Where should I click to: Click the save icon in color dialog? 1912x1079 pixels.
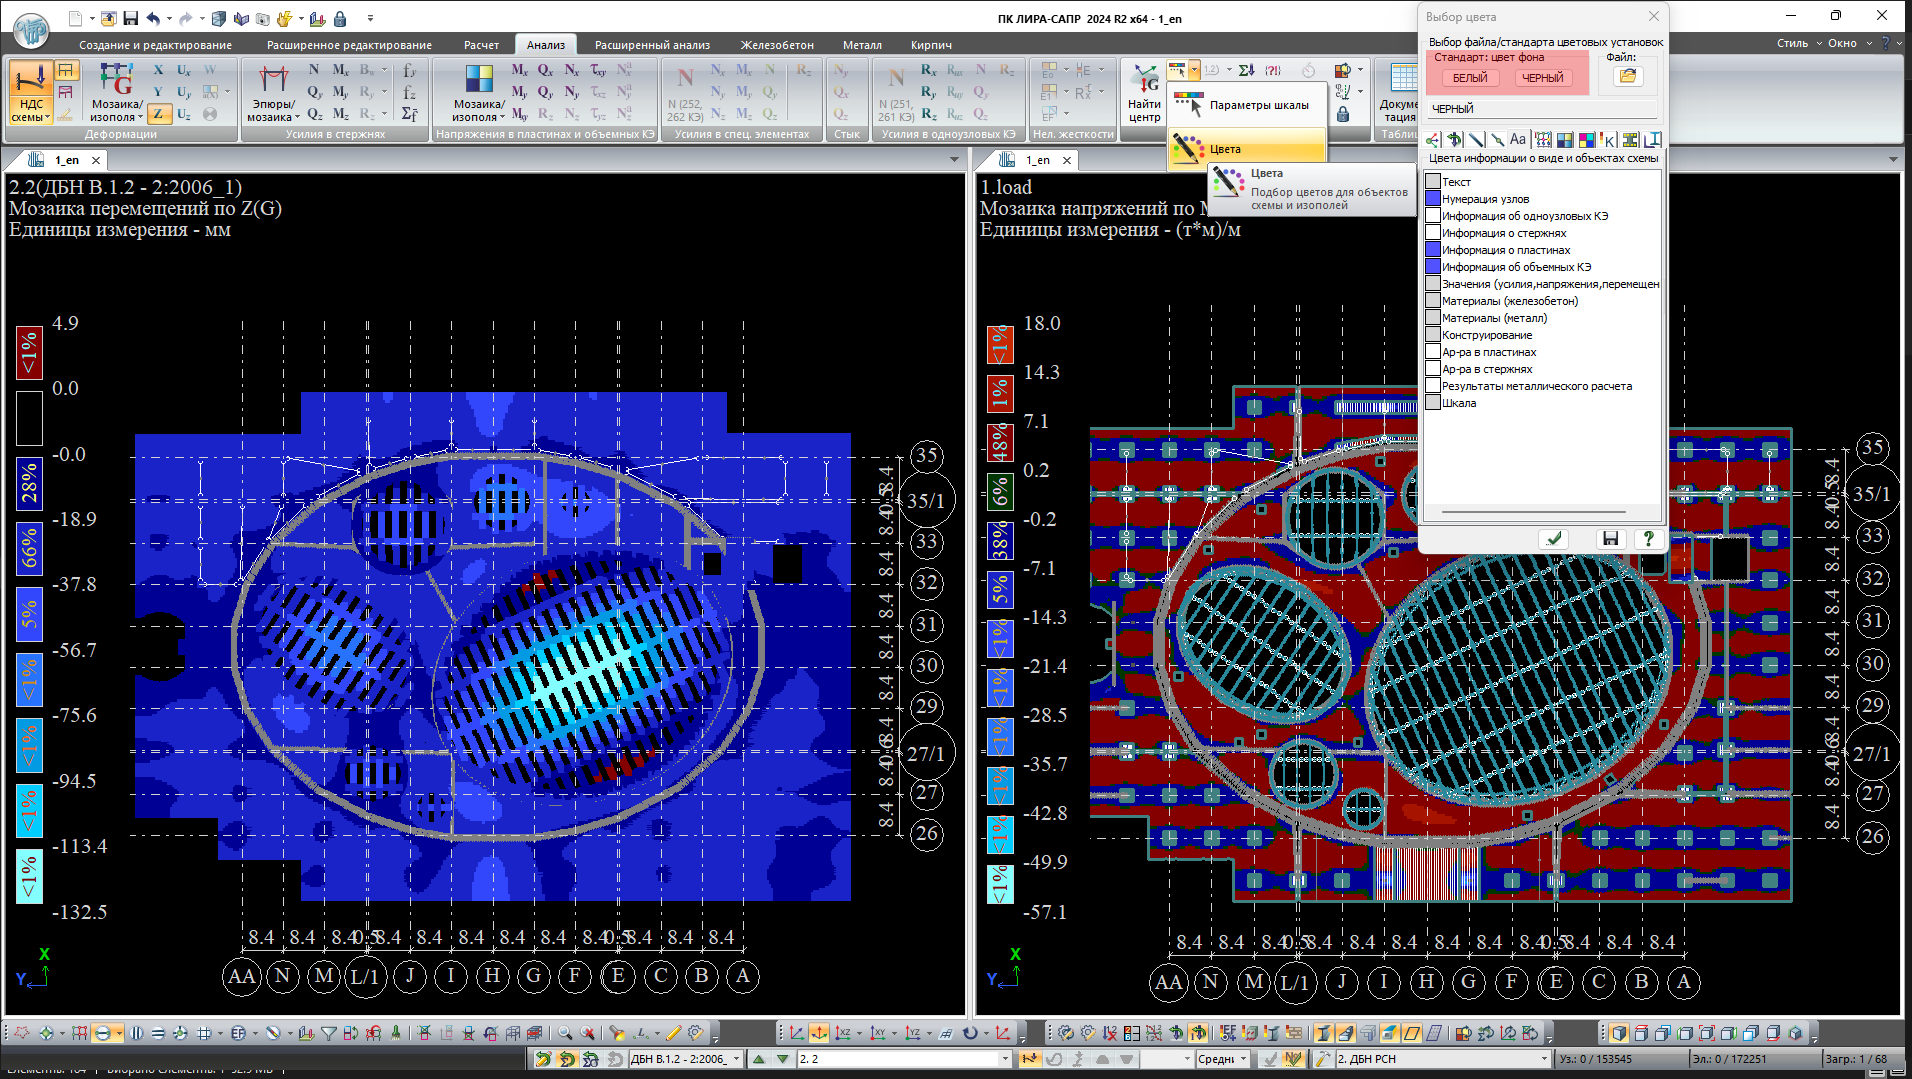pyautogui.click(x=1610, y=539)
